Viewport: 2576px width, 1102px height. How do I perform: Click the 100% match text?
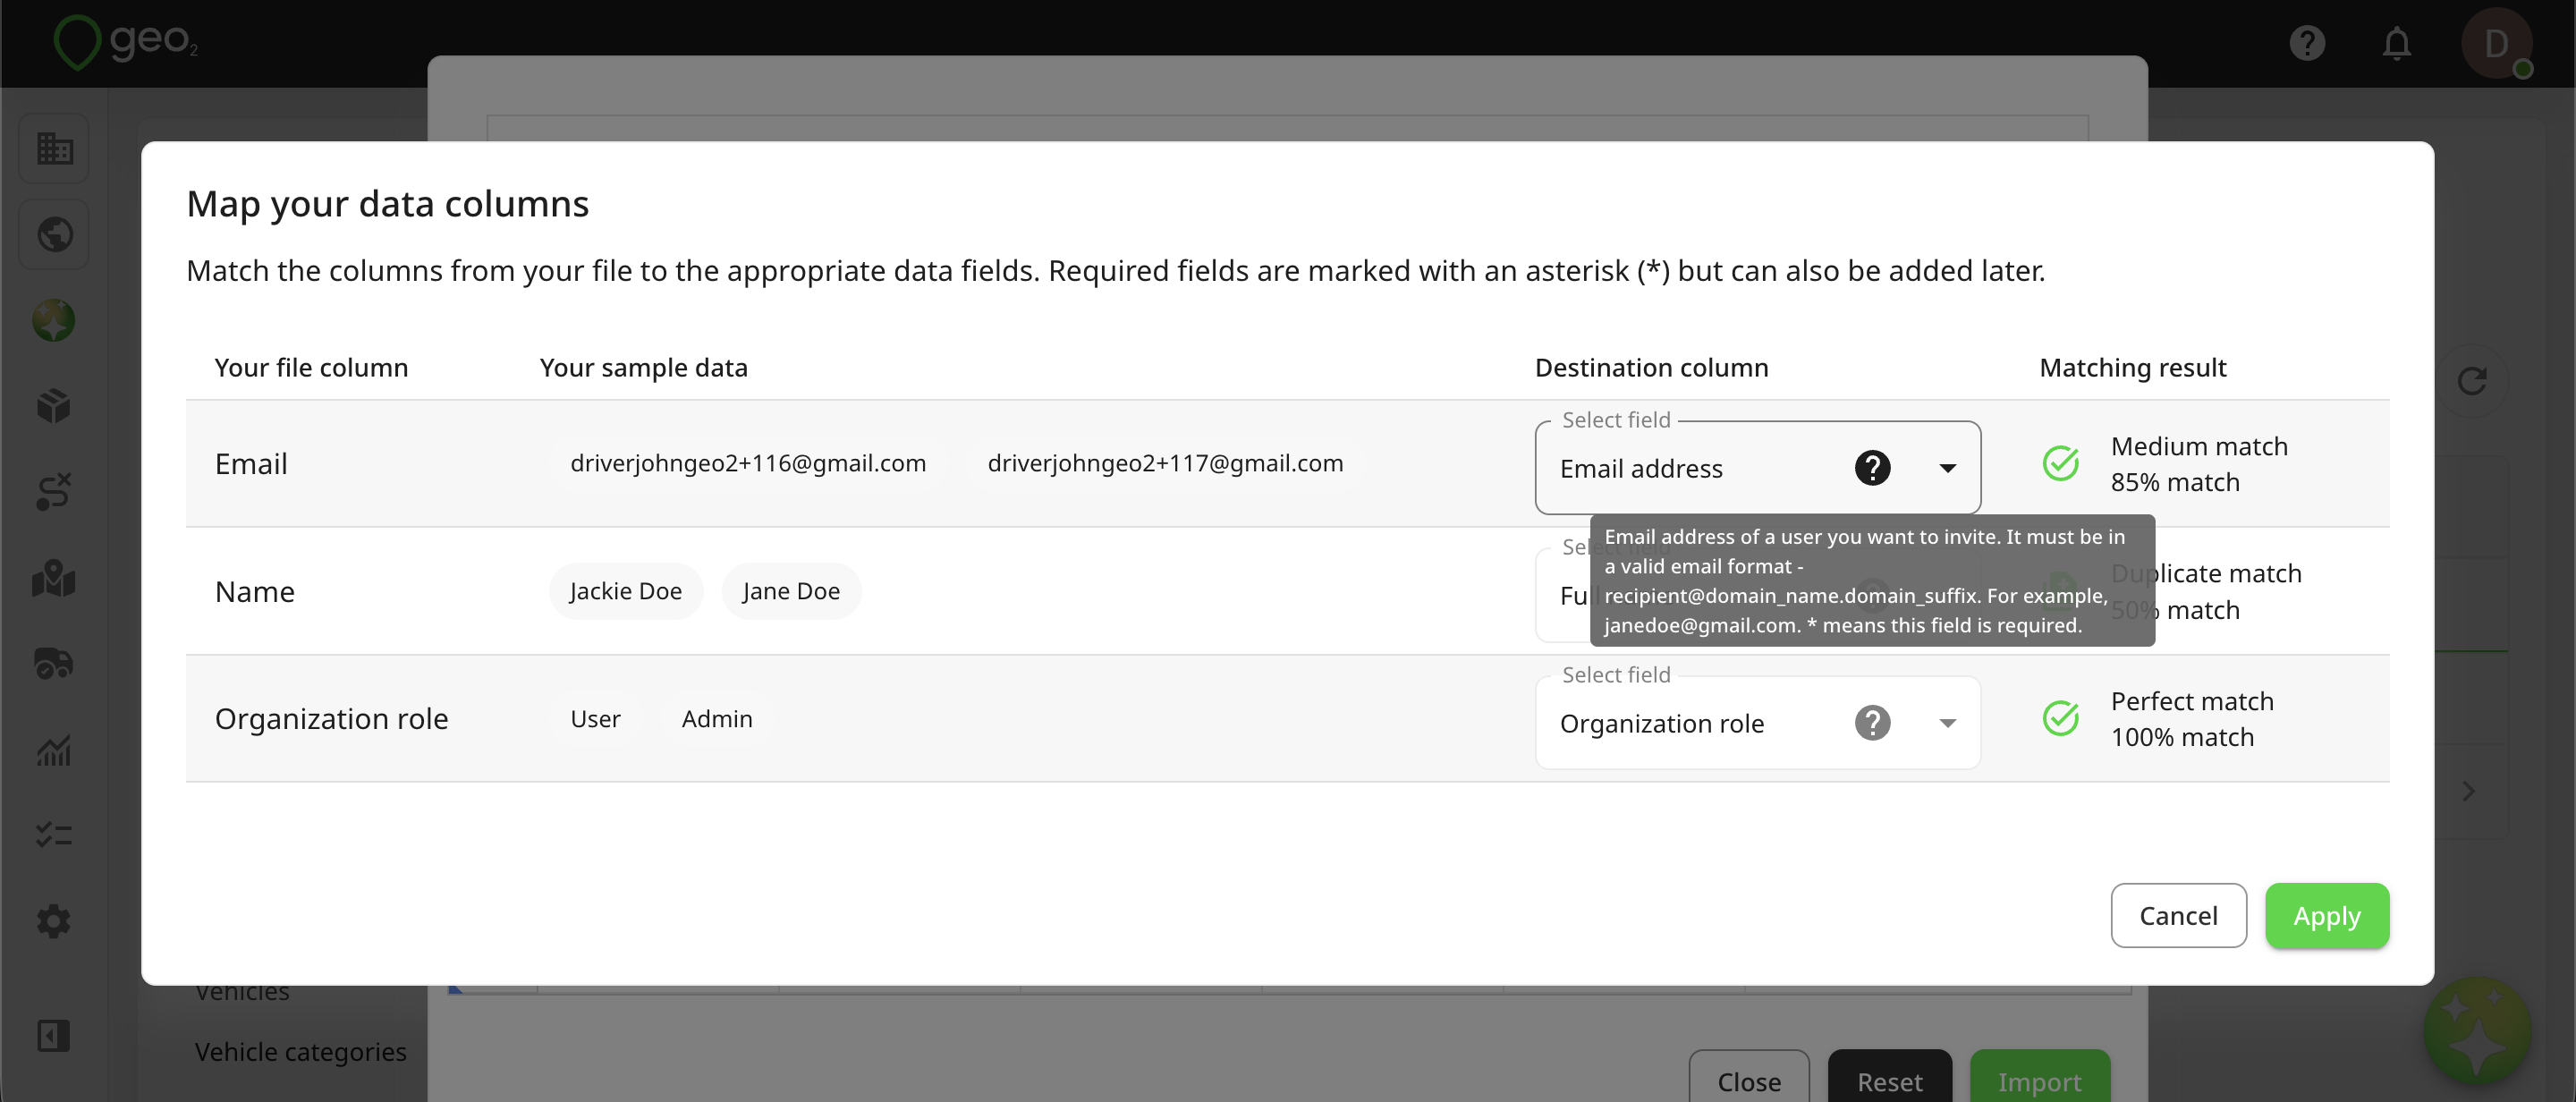(x=2182, y=737)
